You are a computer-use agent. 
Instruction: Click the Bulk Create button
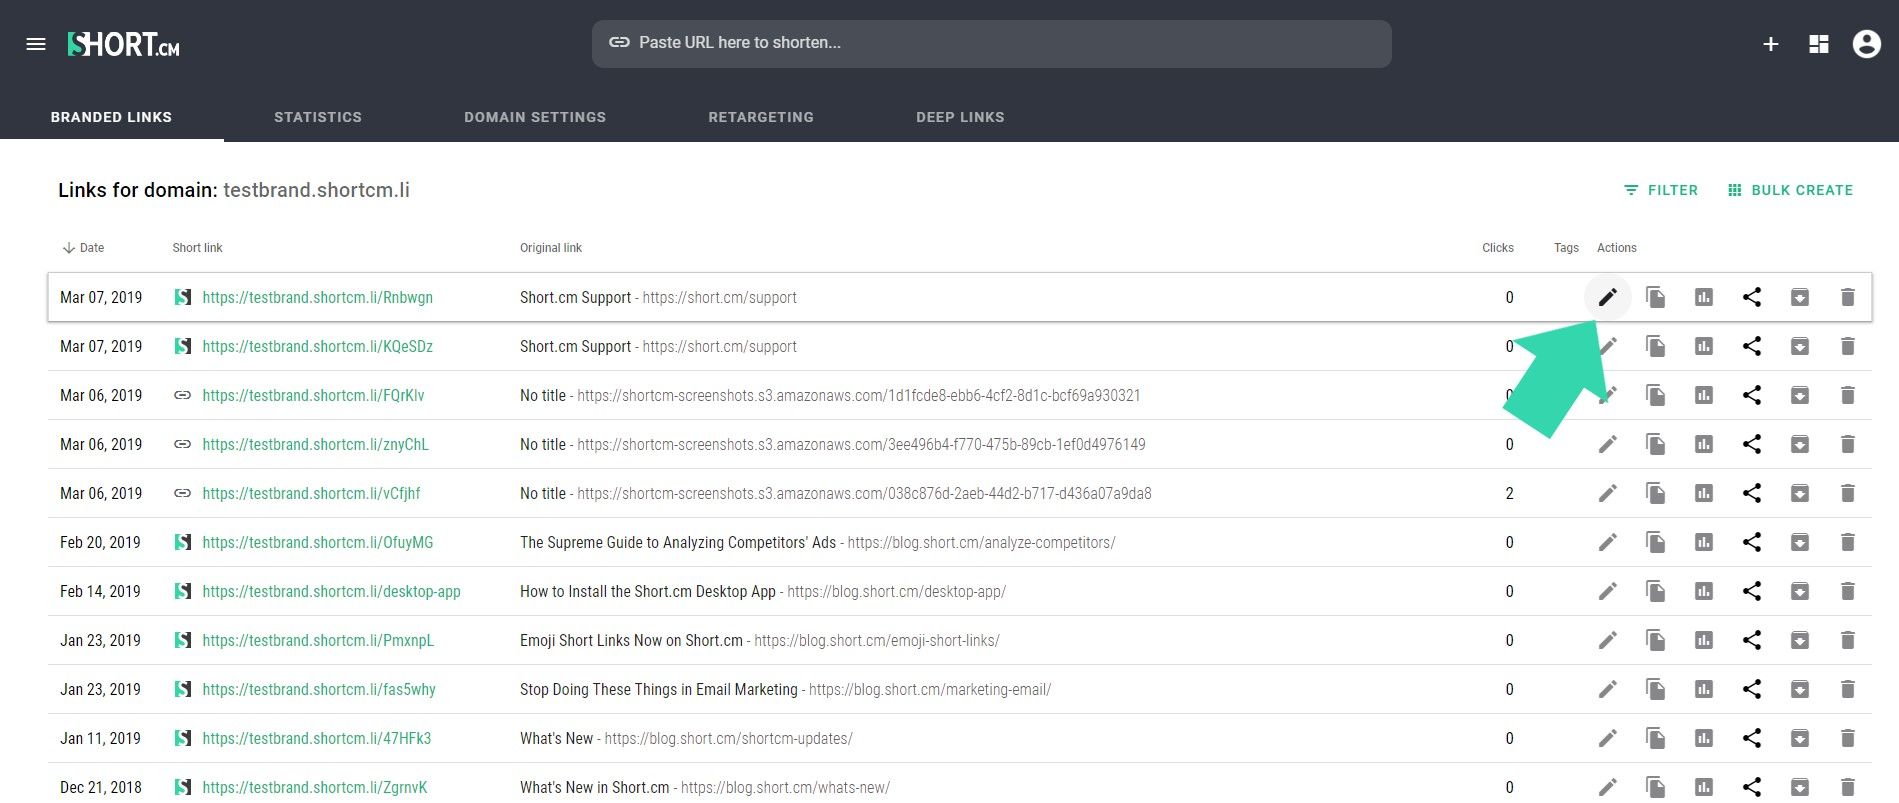coord(1790,190)
